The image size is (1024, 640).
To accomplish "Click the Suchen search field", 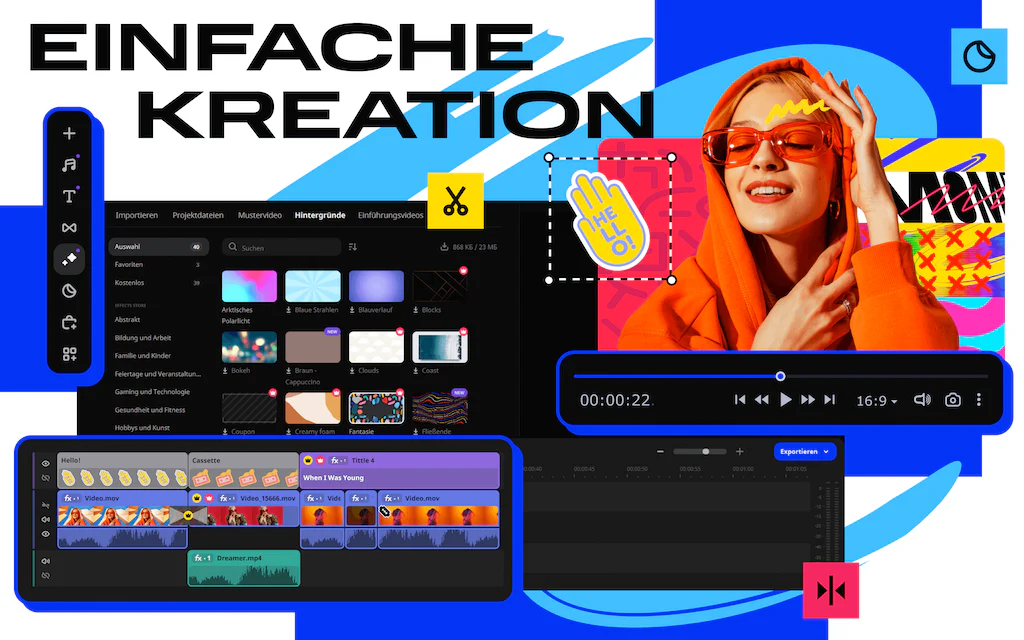I will pyautogui.click(x=281, y=247).
